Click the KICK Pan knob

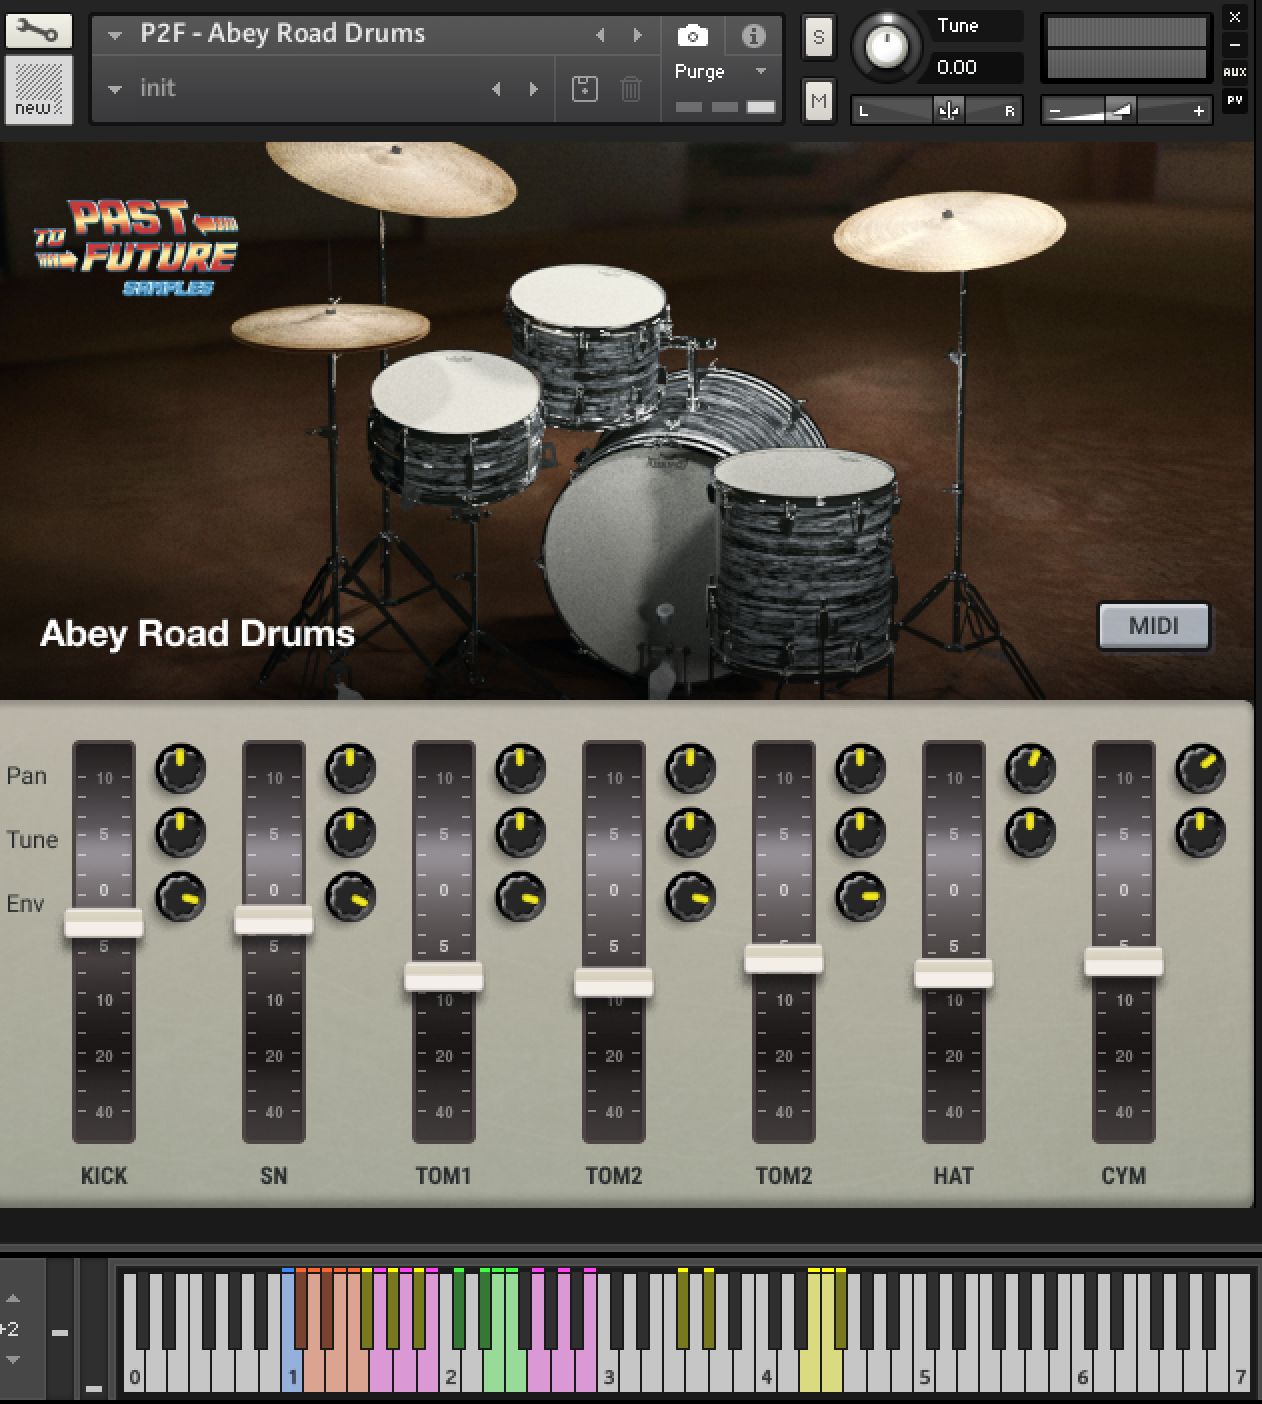click(x=180, y=769)
